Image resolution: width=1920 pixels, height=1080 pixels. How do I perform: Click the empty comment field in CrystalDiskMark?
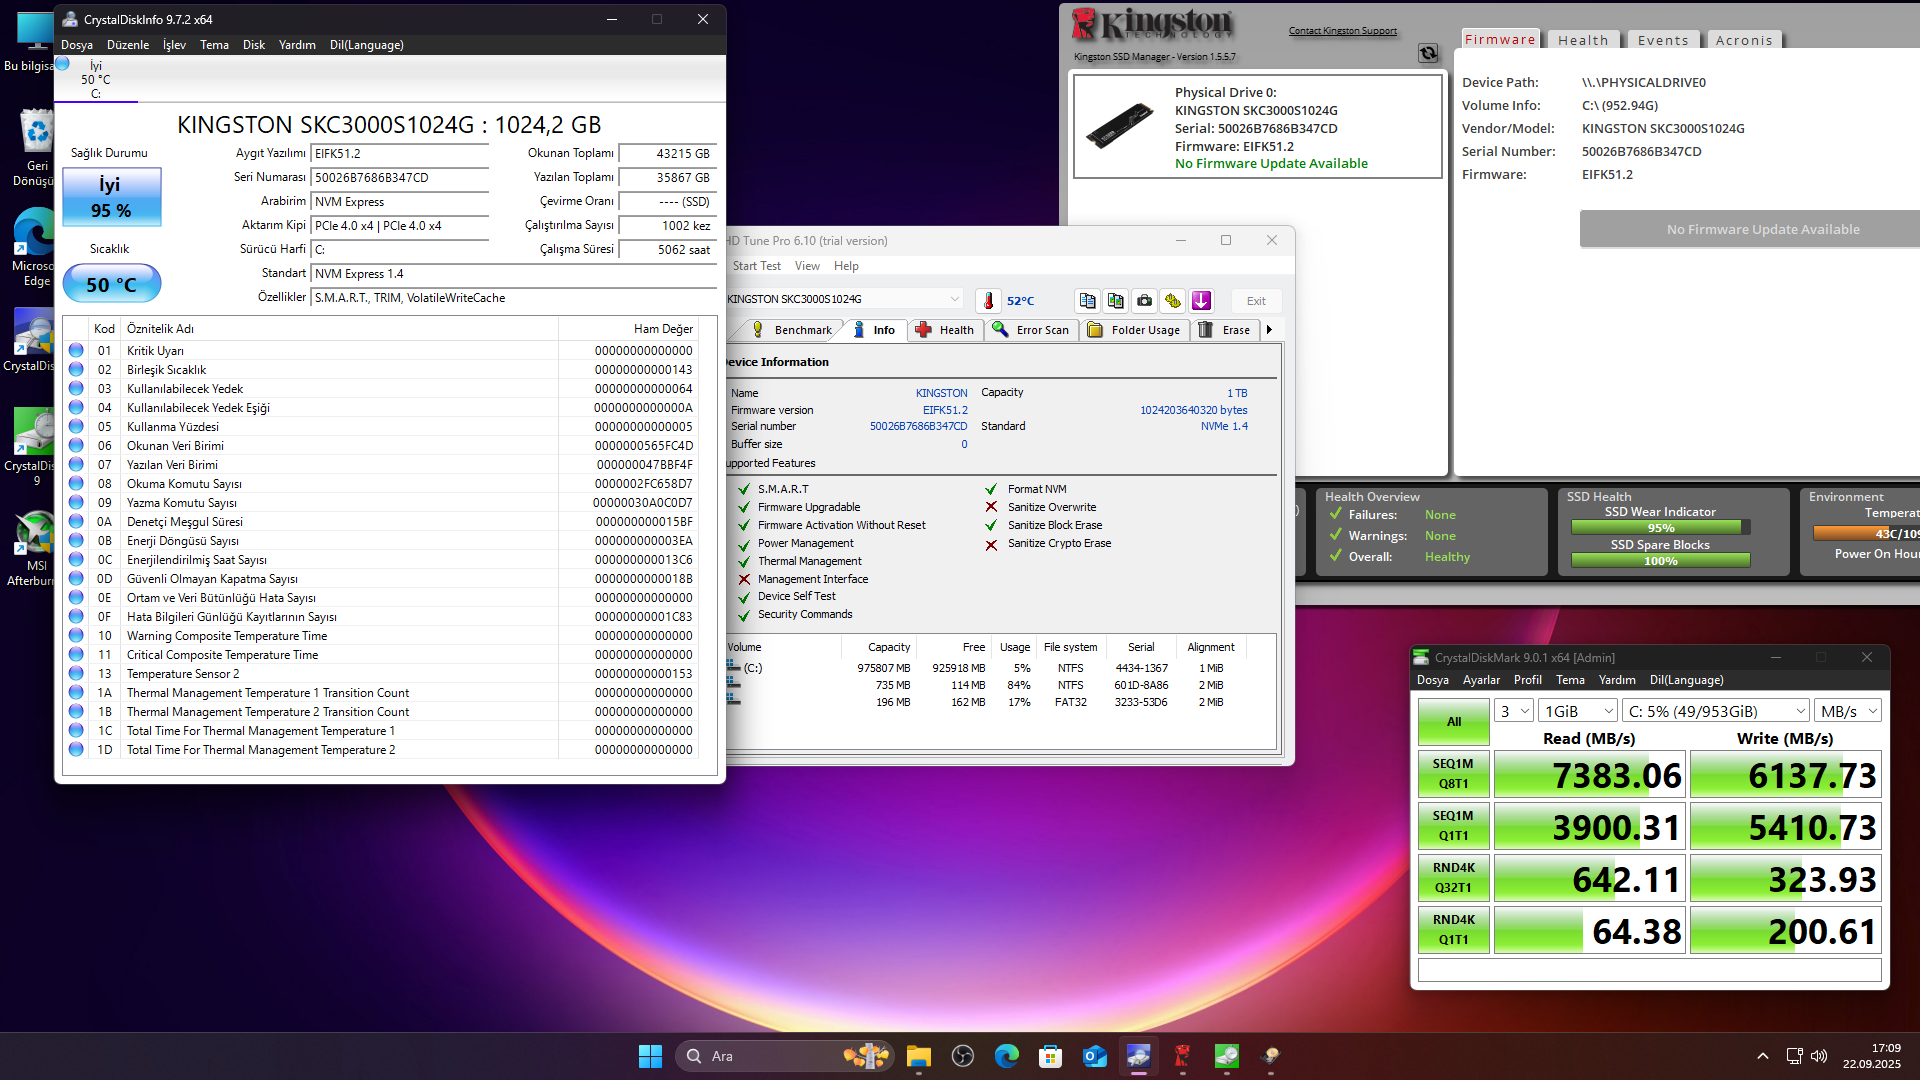click(x=1649, y=970)
